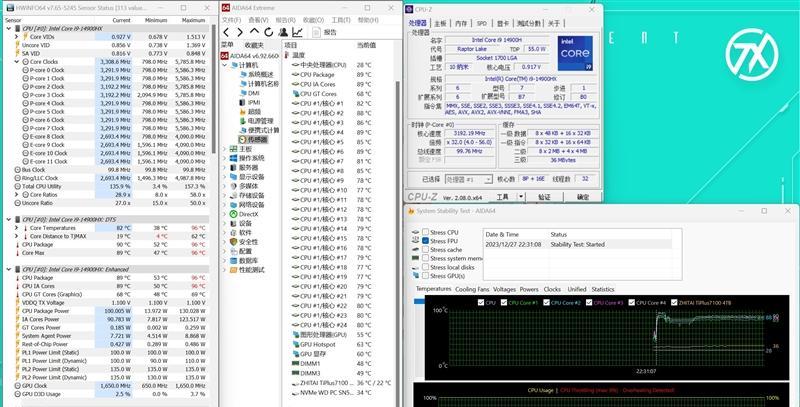Expand Core VIDs row in HWiNFO64
The image size is (800, 407).
pos(17,37)
